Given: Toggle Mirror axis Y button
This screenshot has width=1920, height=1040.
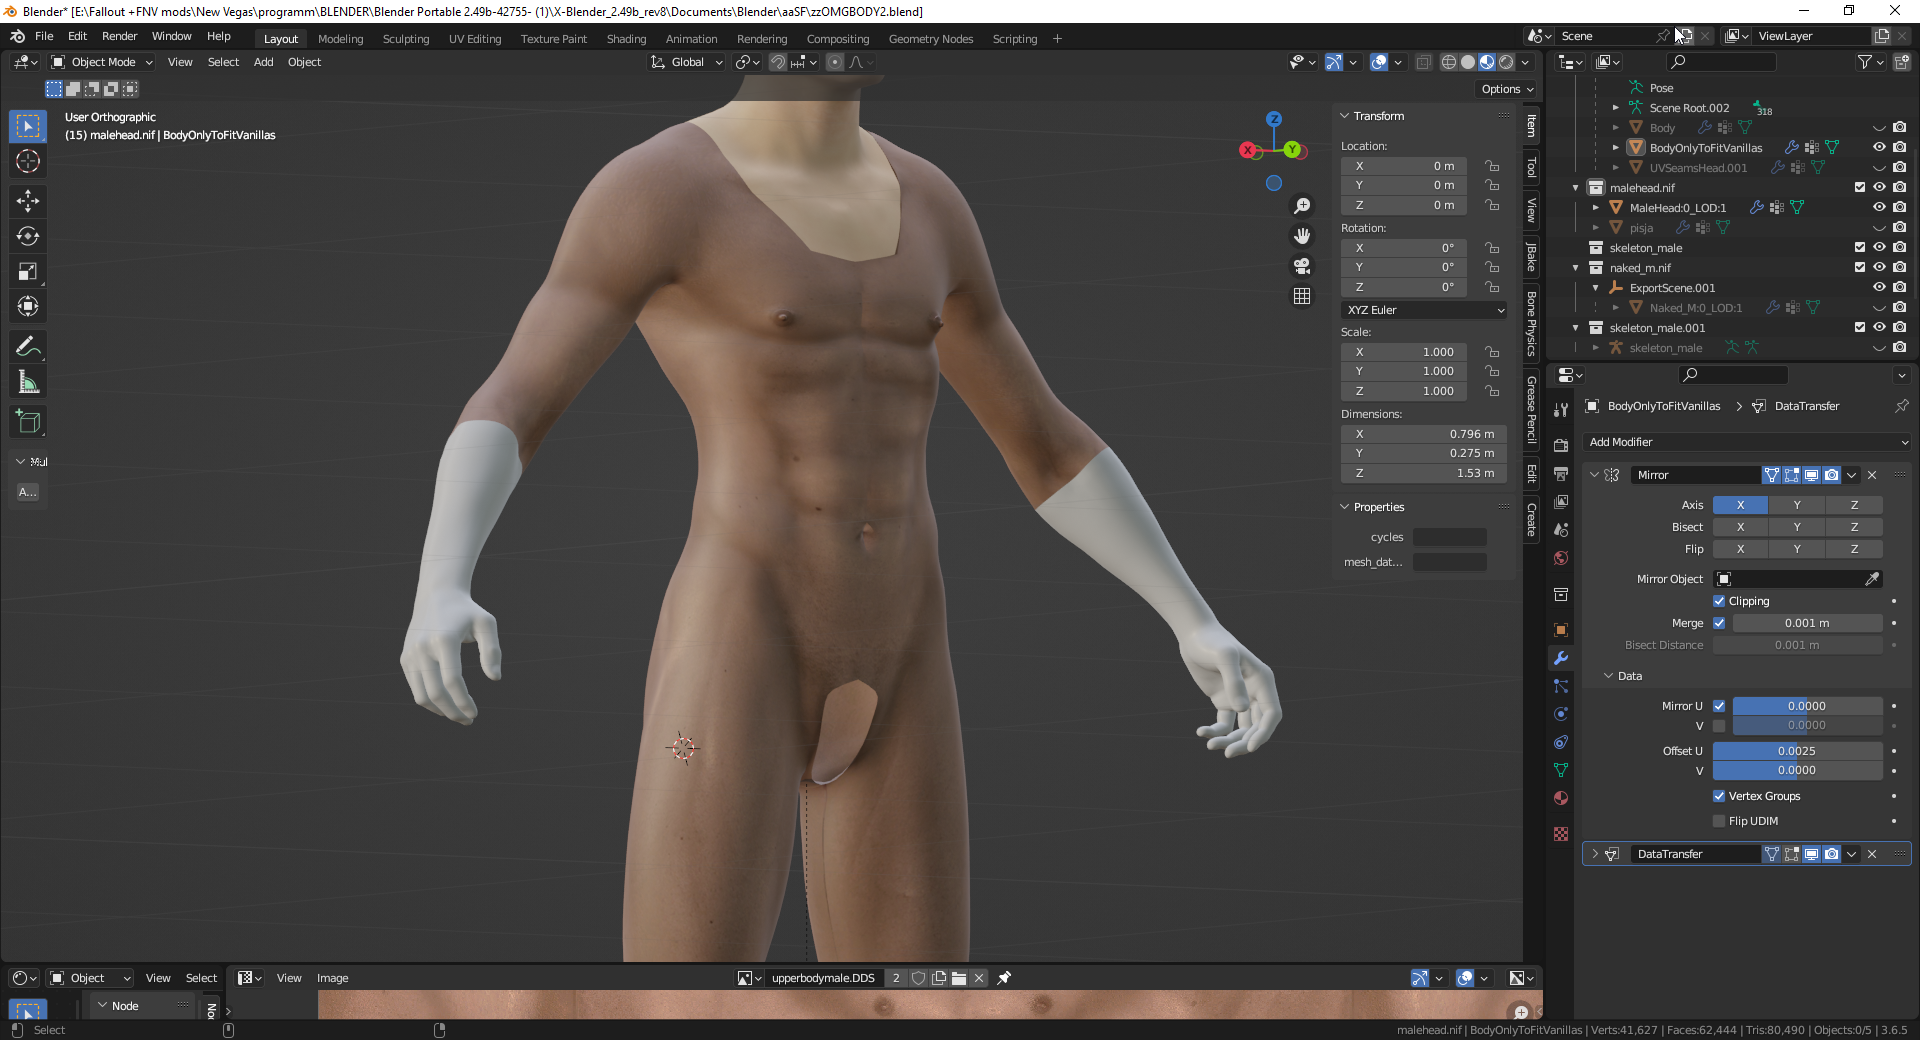Looking at the screenshot, I should tap(1797, 505).
